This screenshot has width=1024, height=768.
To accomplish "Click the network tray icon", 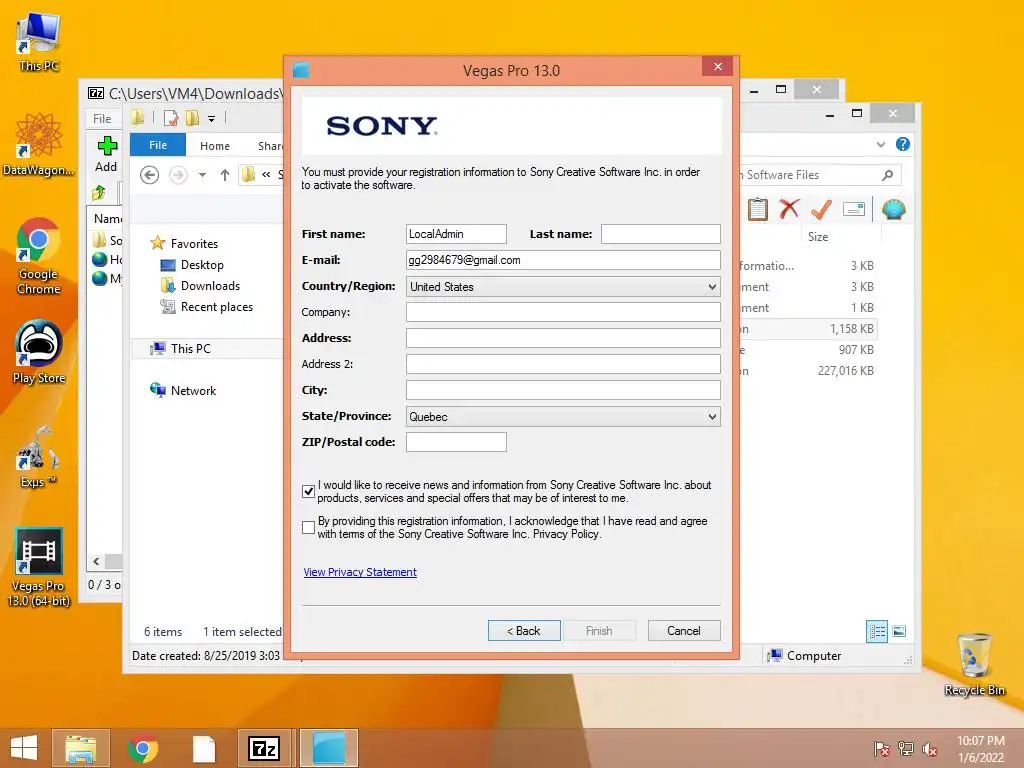I will click(905, 749).
